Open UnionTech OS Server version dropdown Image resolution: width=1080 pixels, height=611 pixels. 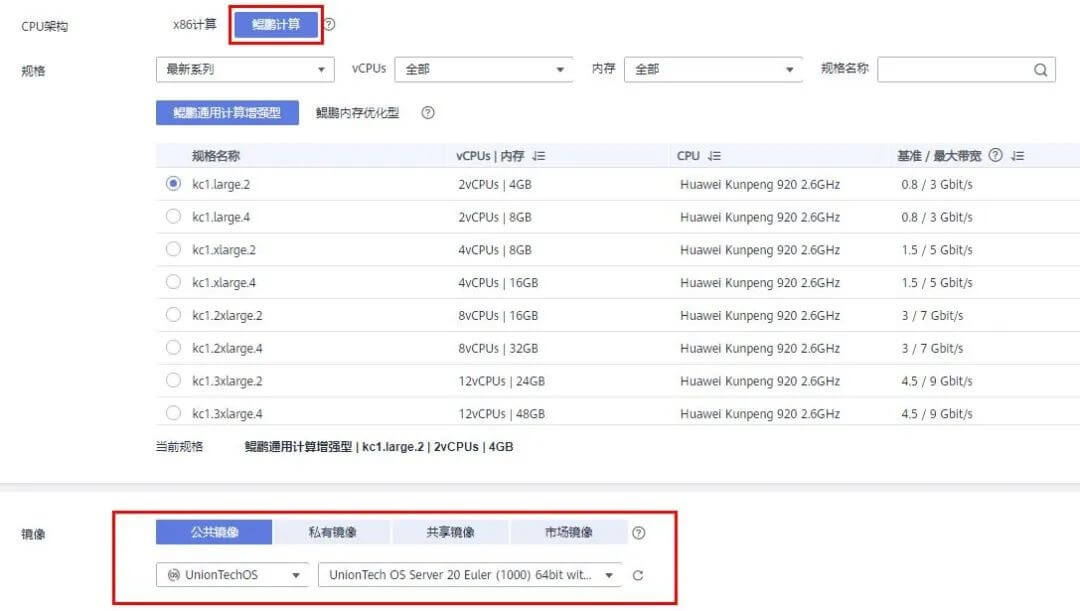pyautogui.click(x=470, y=575)
